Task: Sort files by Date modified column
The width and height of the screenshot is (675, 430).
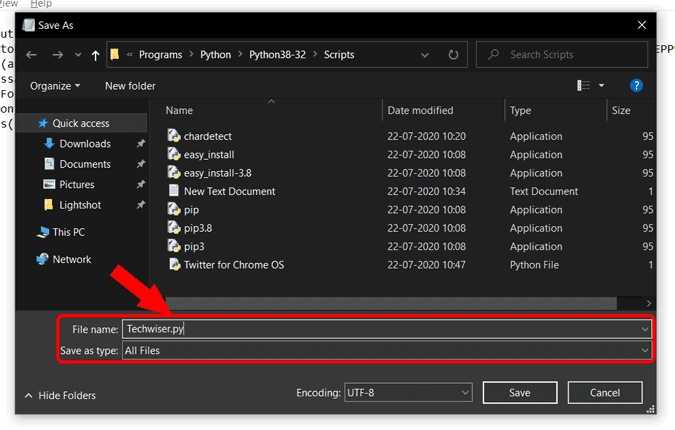Action: click(x=420, y=110)
